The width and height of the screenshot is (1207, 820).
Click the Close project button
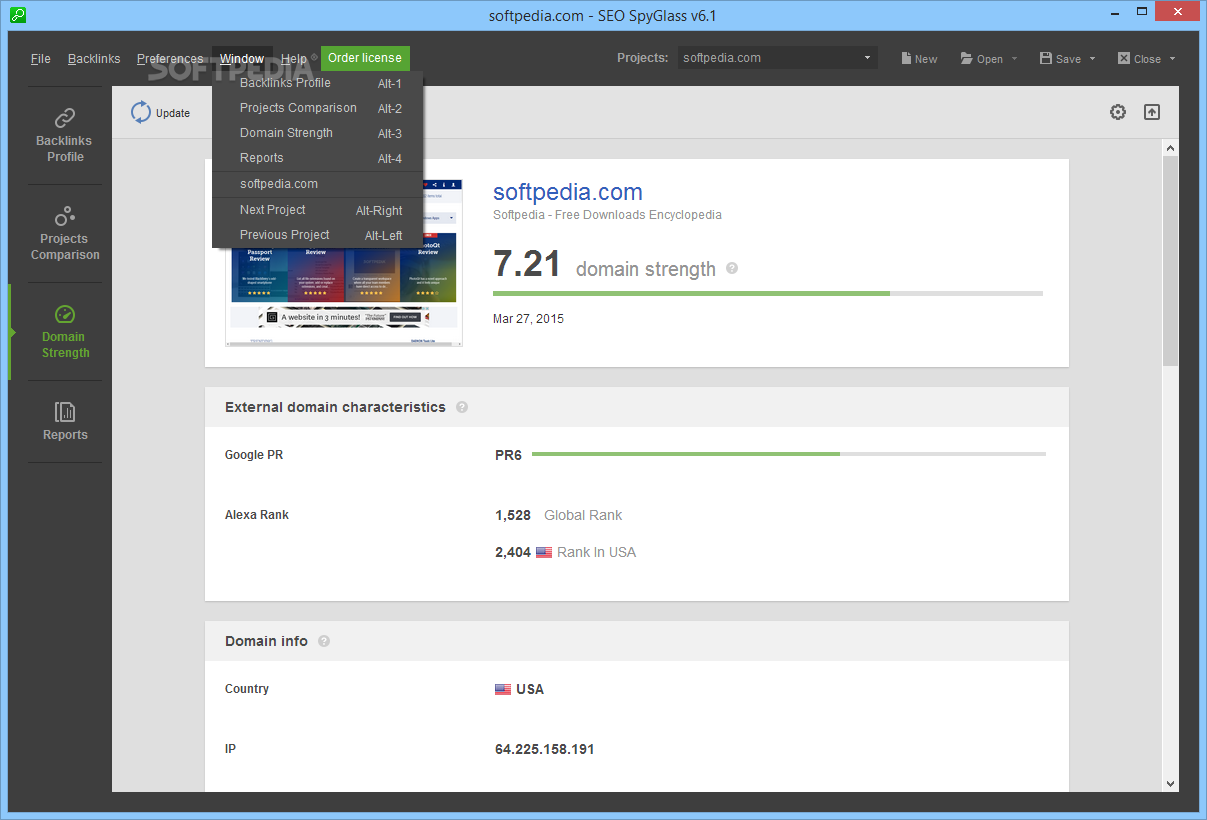click(1139, 58)
